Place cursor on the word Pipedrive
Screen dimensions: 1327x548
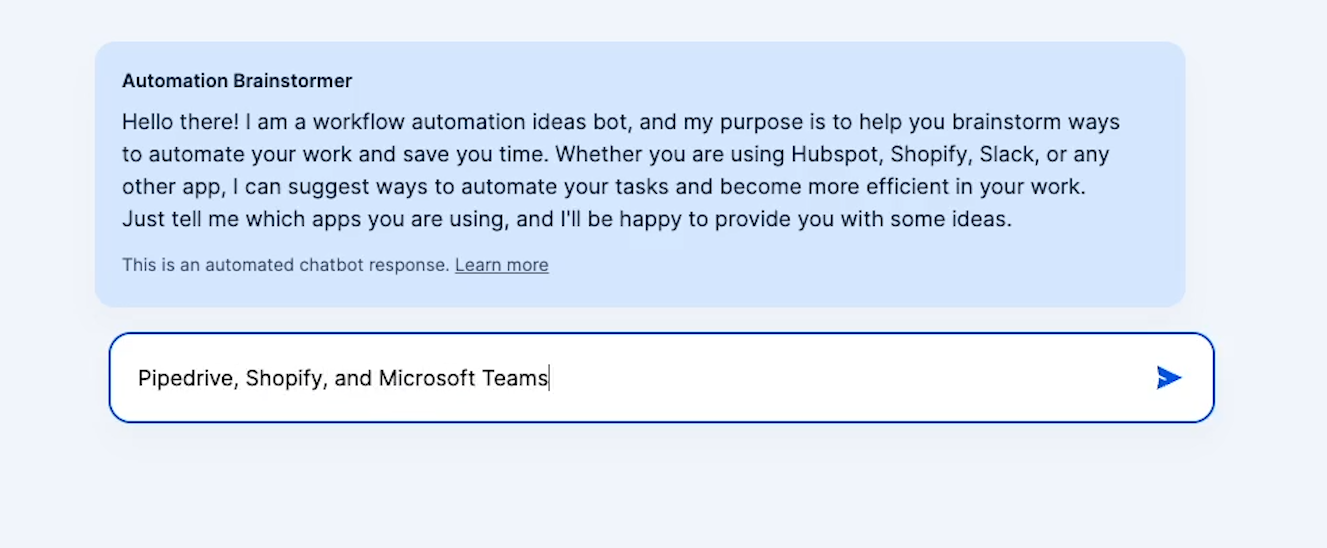185,379
